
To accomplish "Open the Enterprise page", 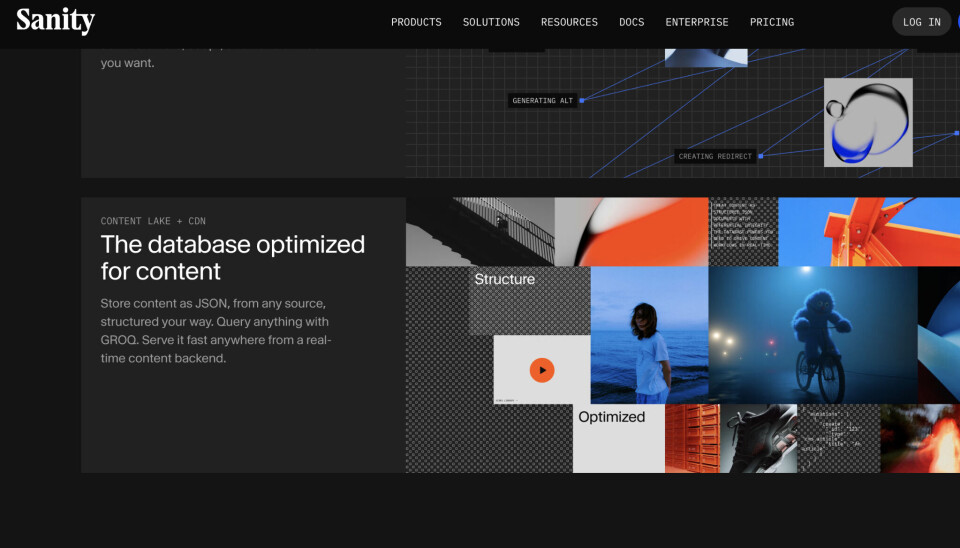I will click(697, 22).
